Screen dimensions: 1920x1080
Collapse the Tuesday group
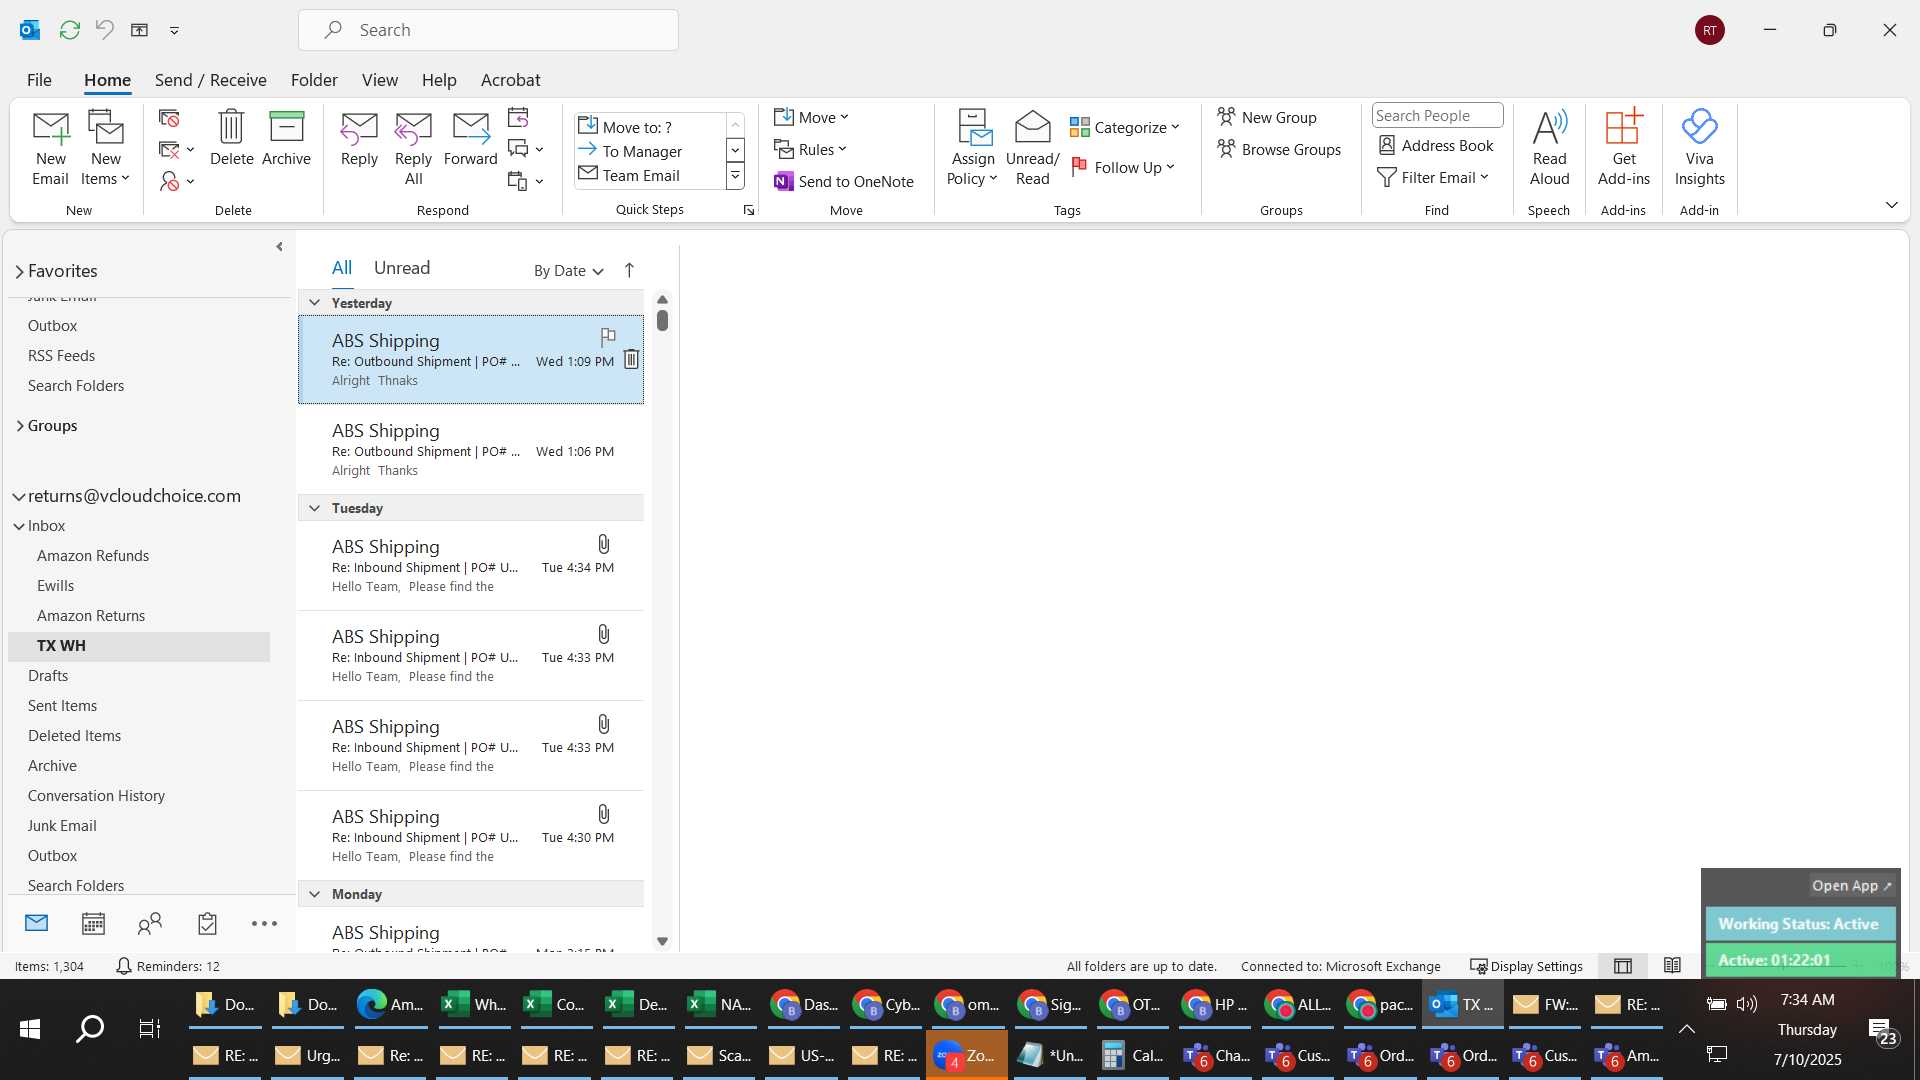pyautogui.click(x=314, y=508)
